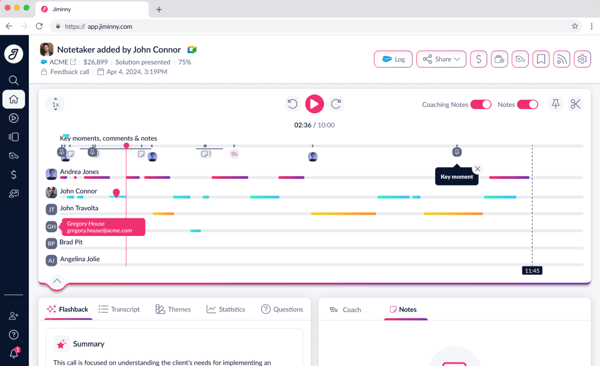Reload the browser page
600x366 pixels.
(x=39, y=26)
